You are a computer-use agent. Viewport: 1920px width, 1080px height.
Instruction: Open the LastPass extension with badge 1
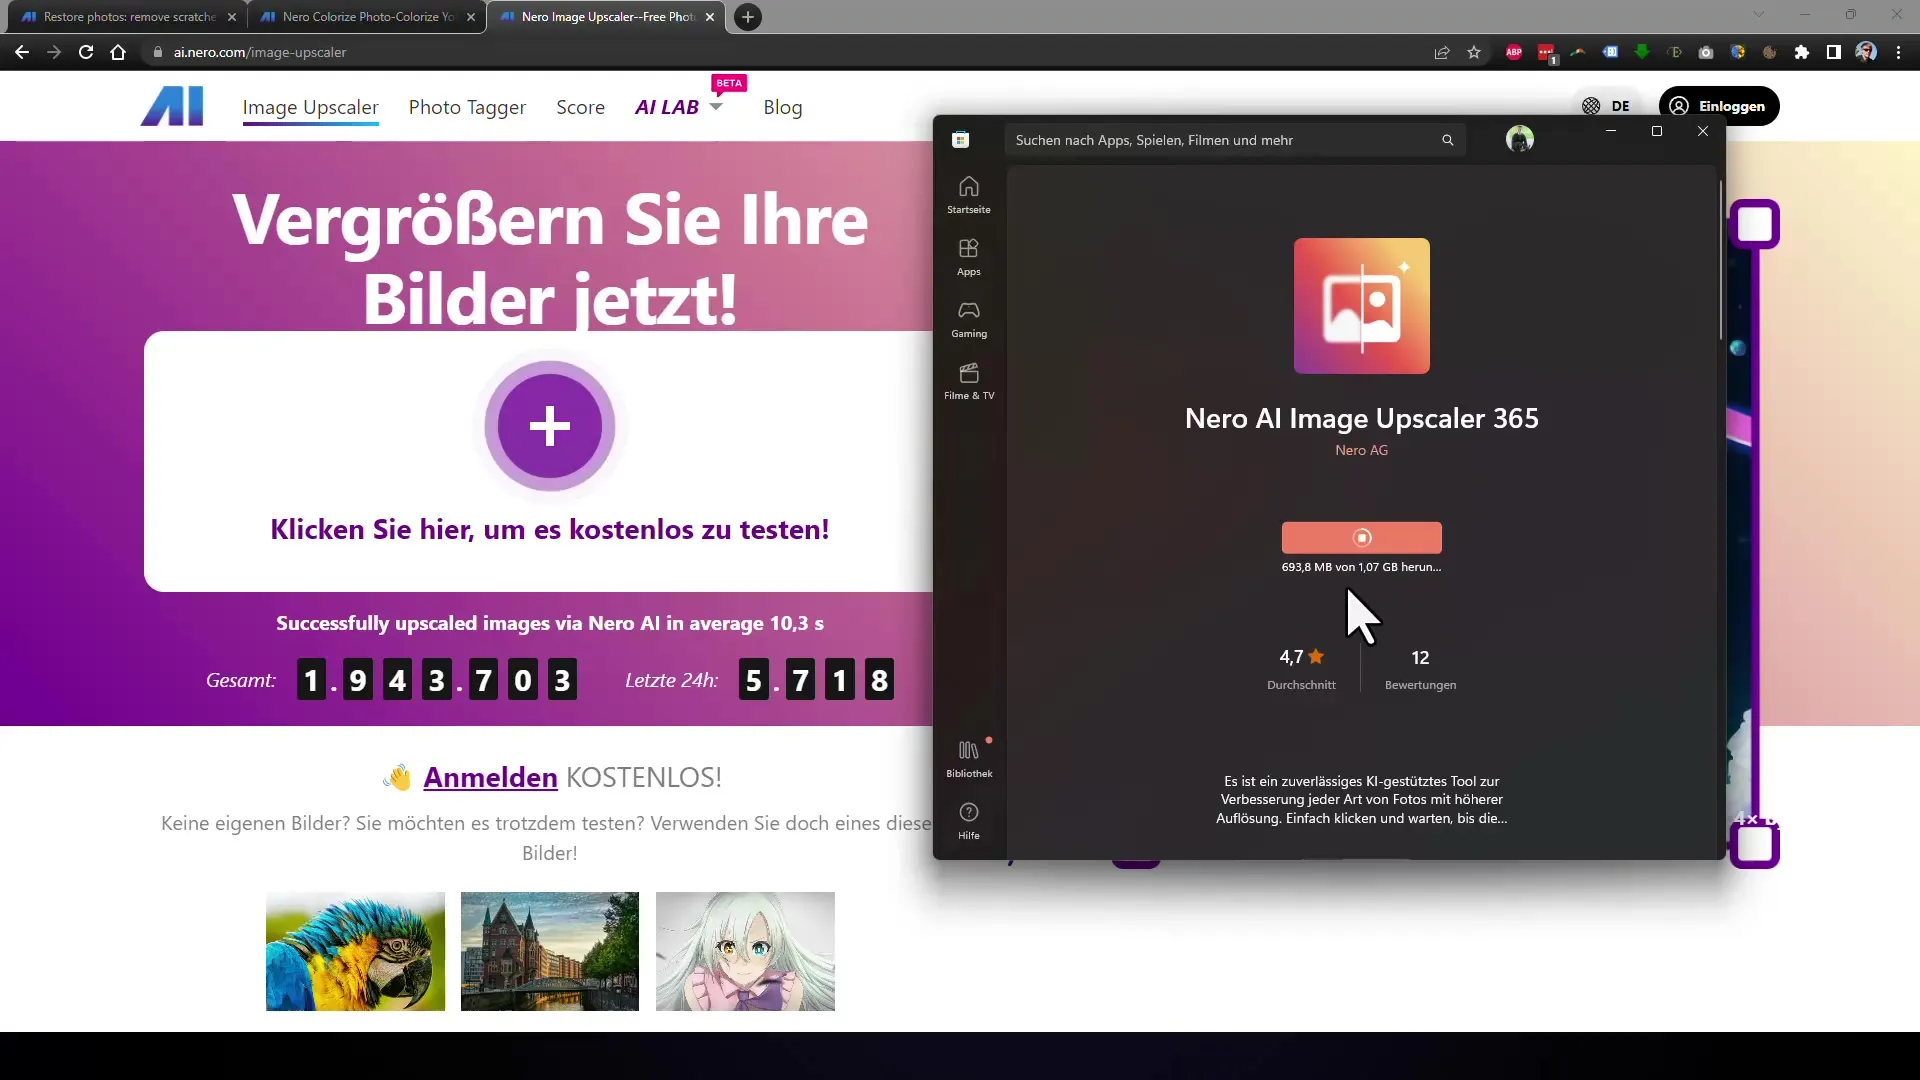click(1547, 53)
